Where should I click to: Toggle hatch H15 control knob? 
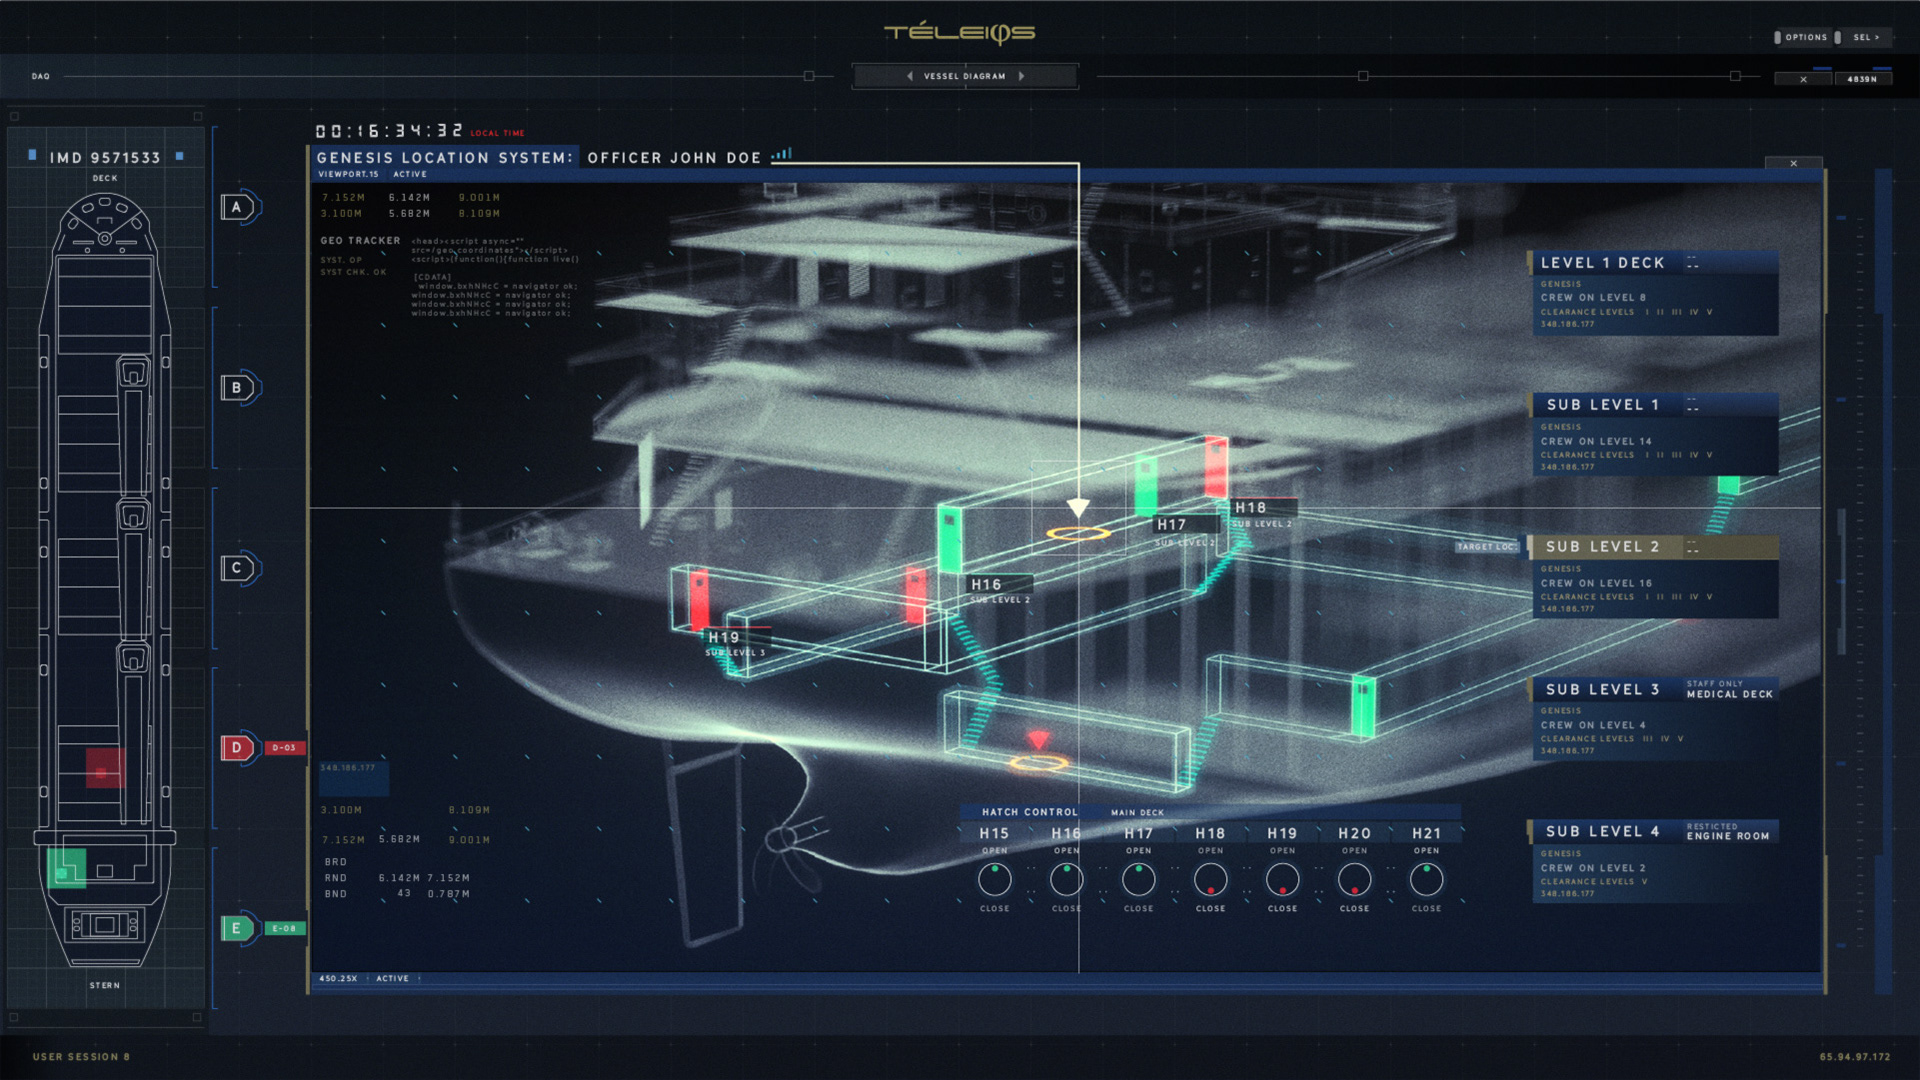[995, 880]
